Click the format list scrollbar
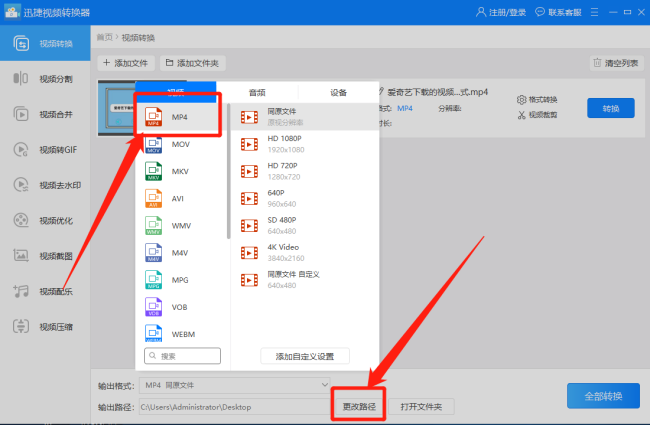The height and width of the screenshot is (425, 650). pos(228,171)
